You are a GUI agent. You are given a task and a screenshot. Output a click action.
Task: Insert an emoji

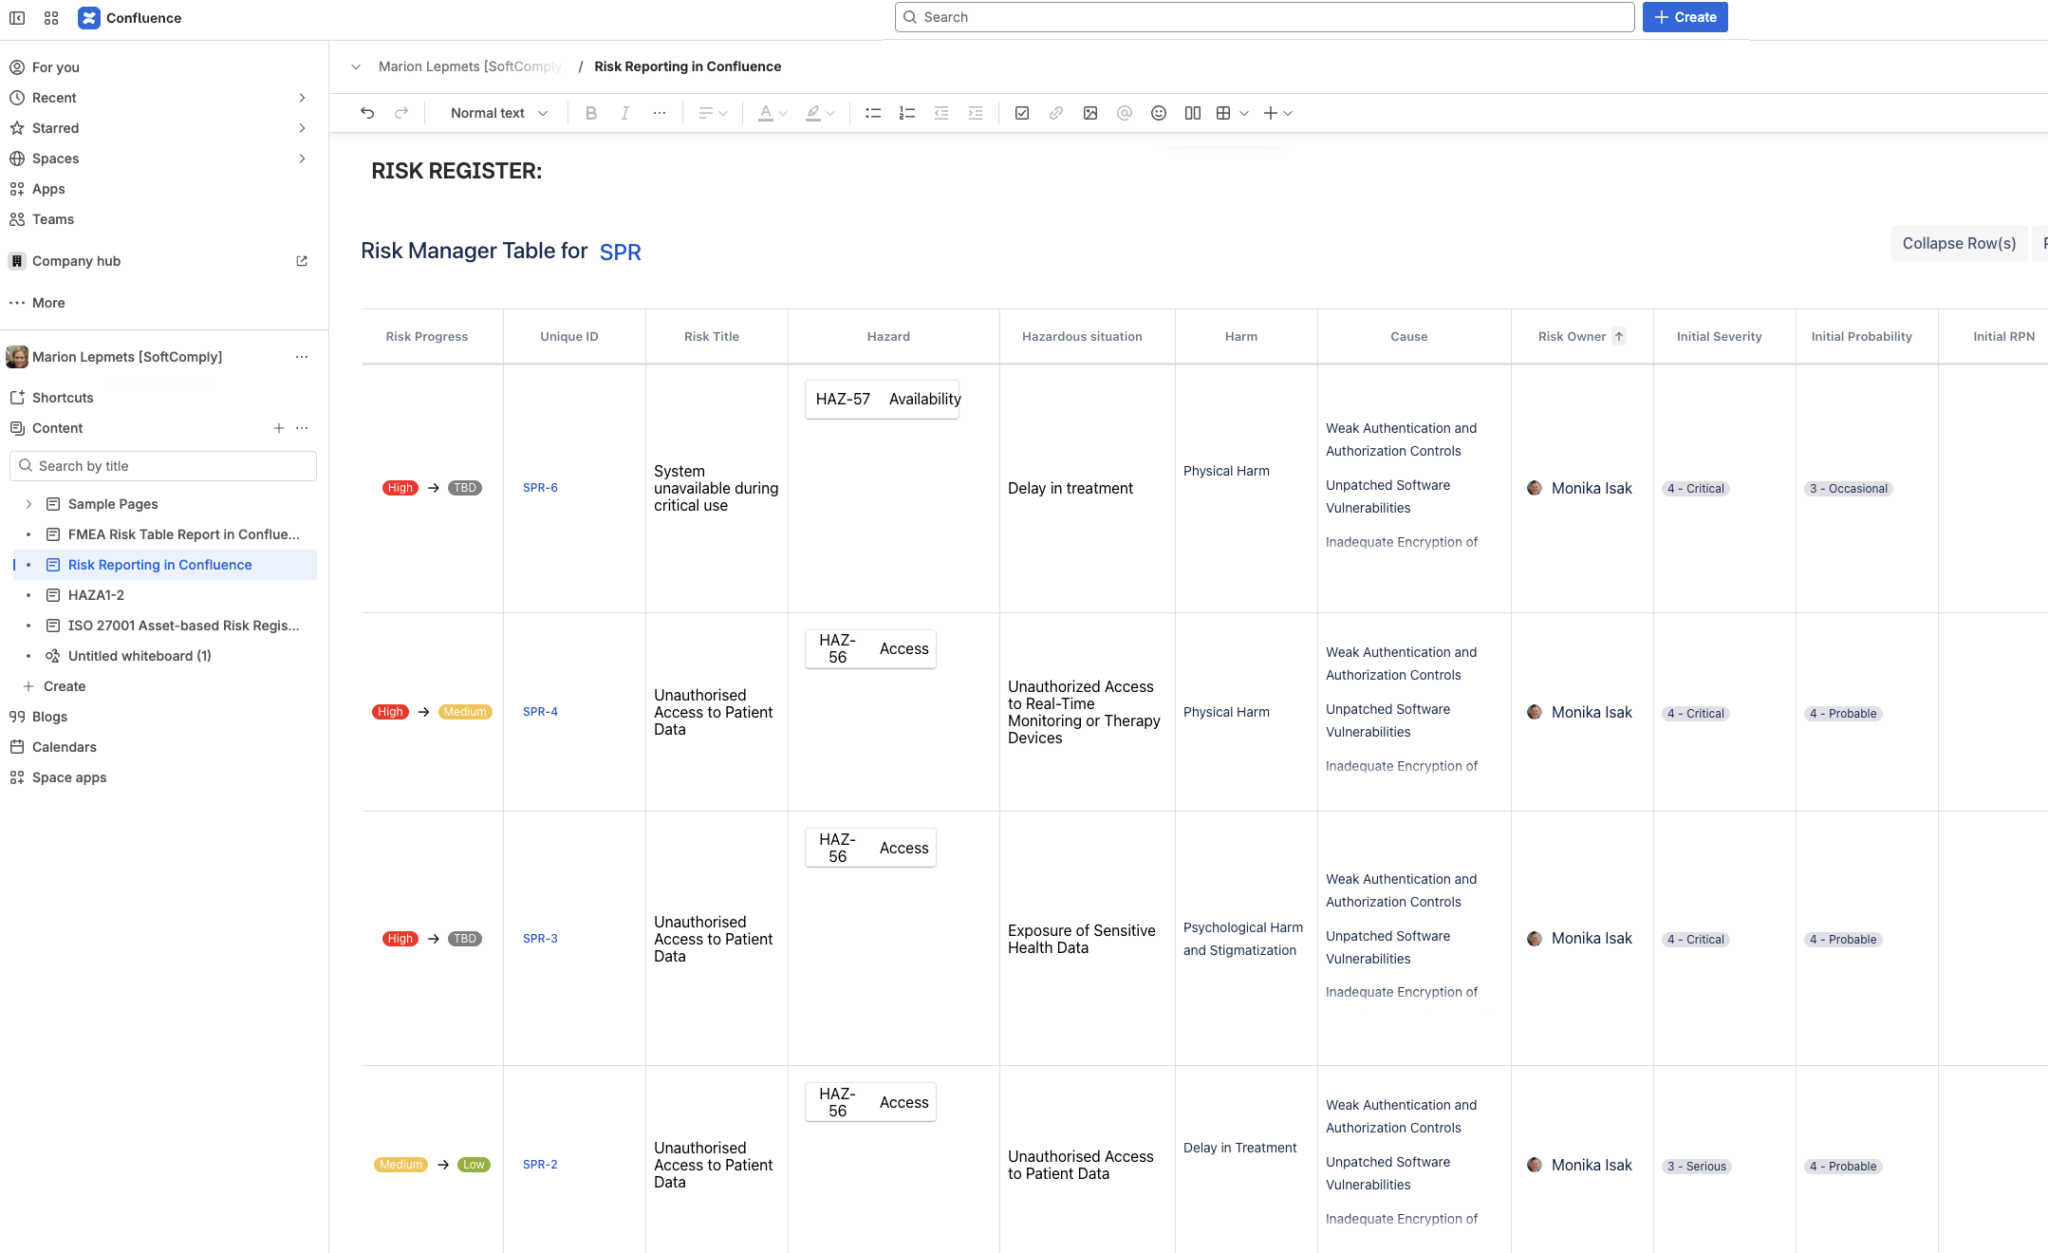click(x=1158, y=112)
